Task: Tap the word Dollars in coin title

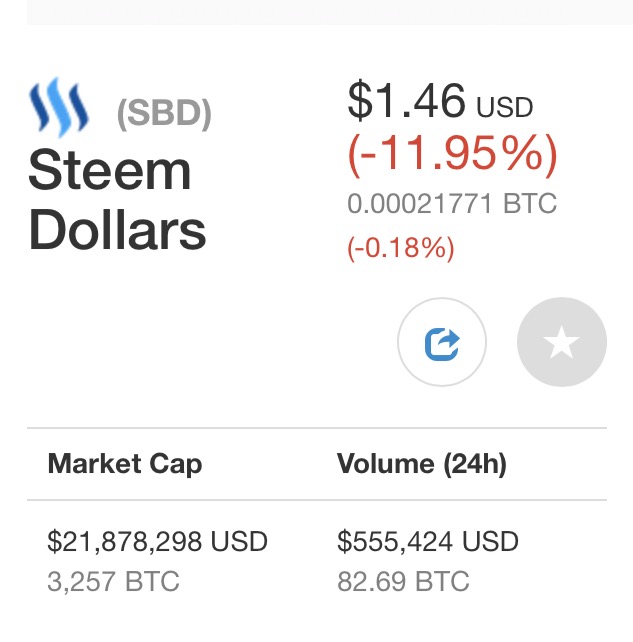Action: (117, 229)
